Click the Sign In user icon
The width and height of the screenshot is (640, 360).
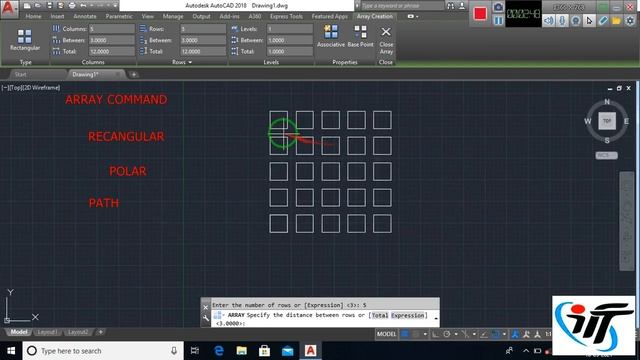tap(462, 6)
